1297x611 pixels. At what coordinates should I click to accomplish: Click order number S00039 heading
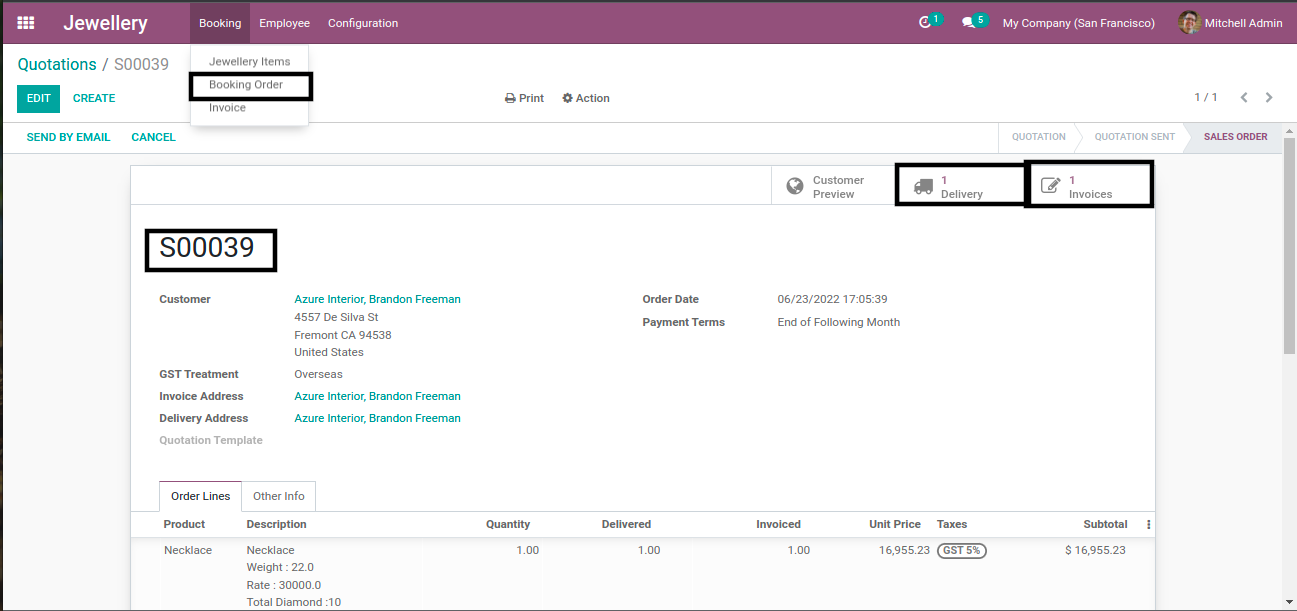[207, 248]
